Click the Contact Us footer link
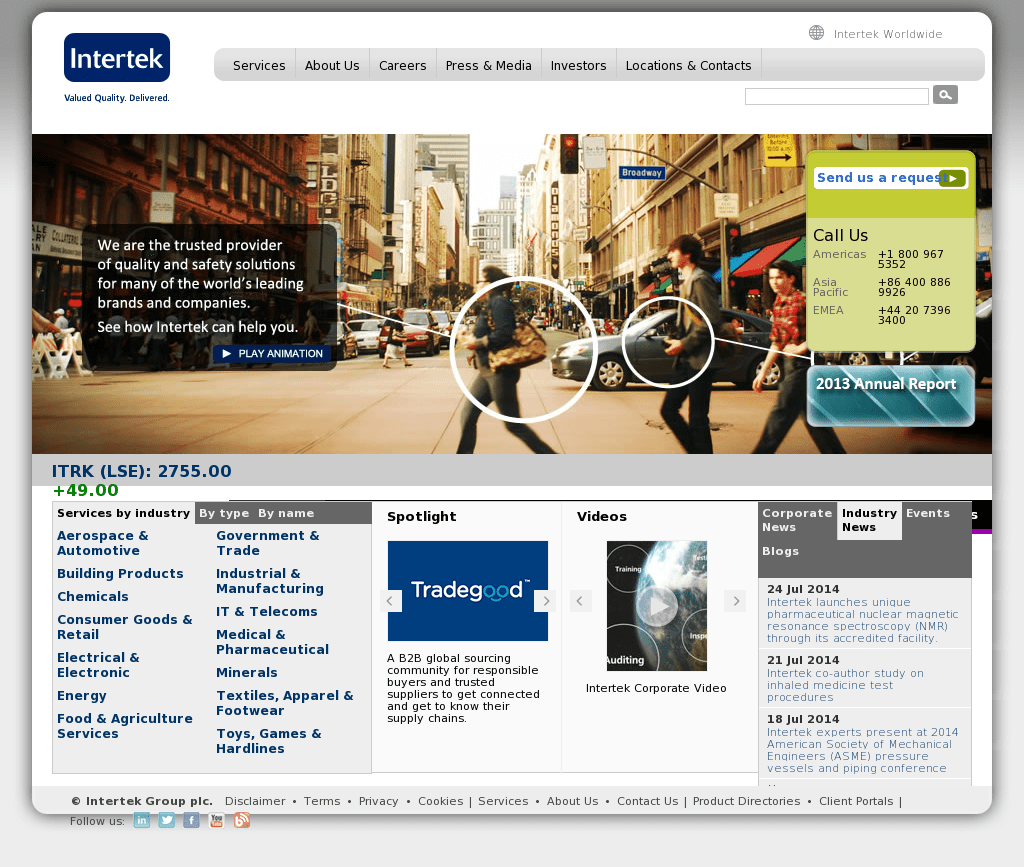 click(x=647, y=801)
